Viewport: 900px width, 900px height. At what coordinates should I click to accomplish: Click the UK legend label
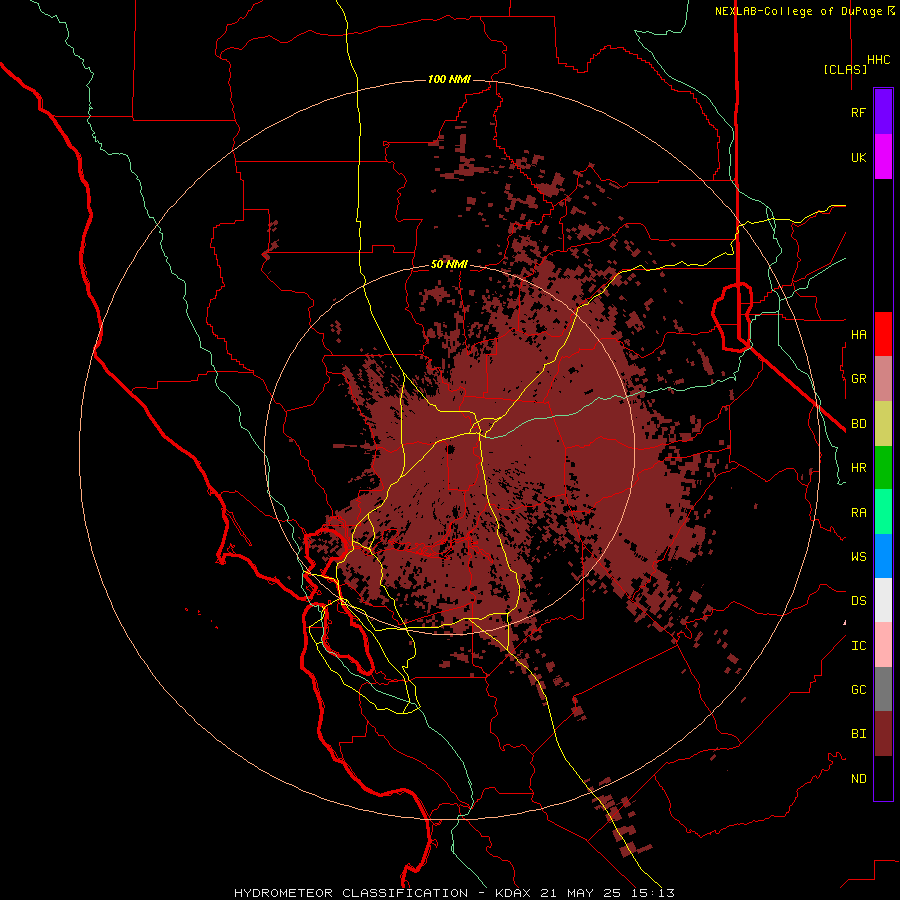[x=859, y=157]
